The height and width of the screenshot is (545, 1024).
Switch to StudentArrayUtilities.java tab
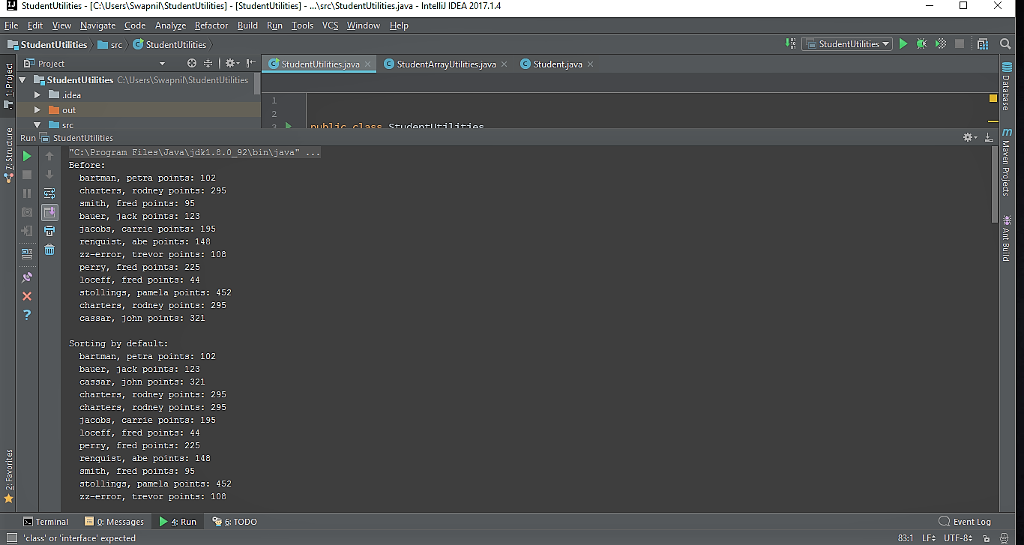(x=446, y=64)
